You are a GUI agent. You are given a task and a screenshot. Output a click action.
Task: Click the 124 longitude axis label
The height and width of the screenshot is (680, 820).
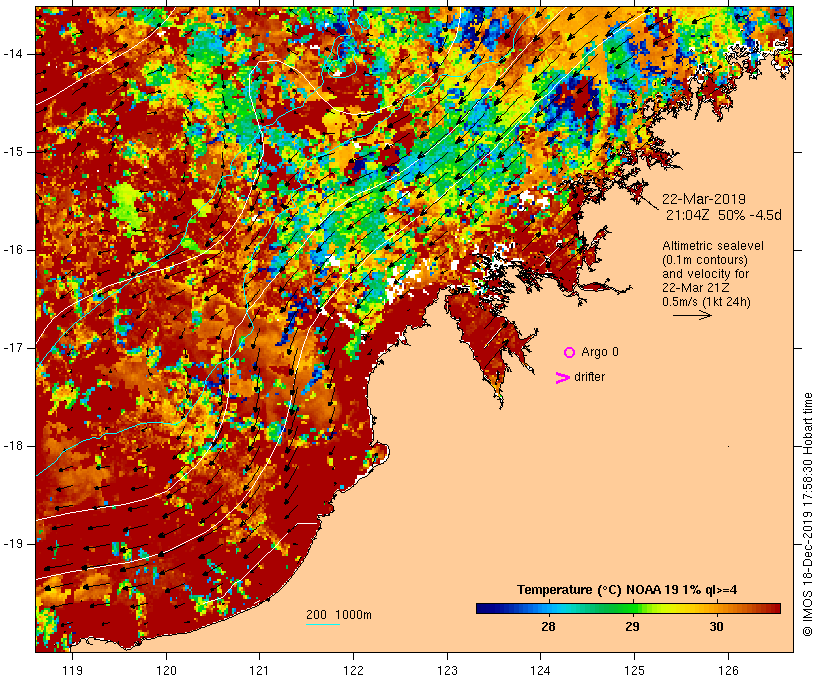[x=541, y=670]
